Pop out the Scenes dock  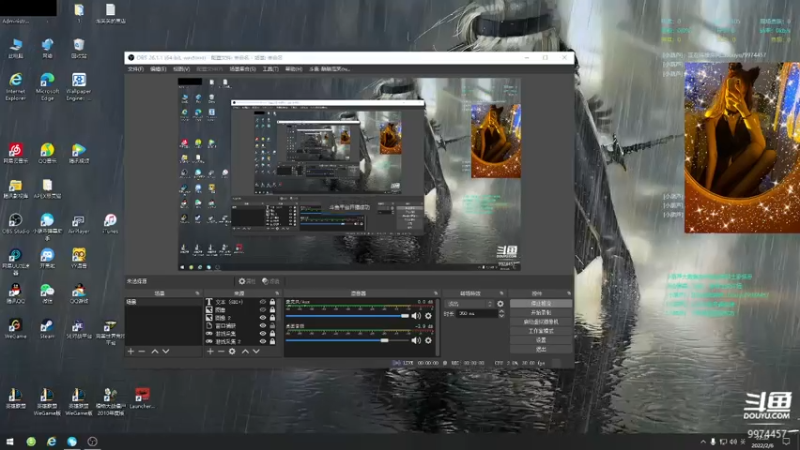pos(197,293)
